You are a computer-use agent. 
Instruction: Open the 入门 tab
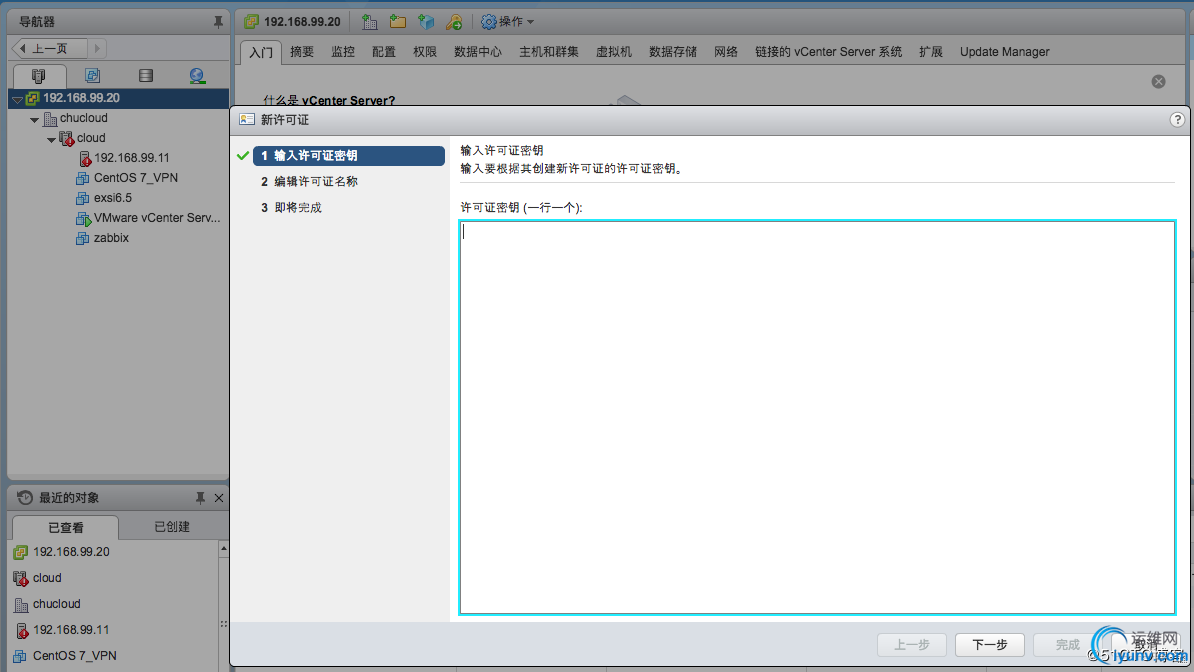260,52
